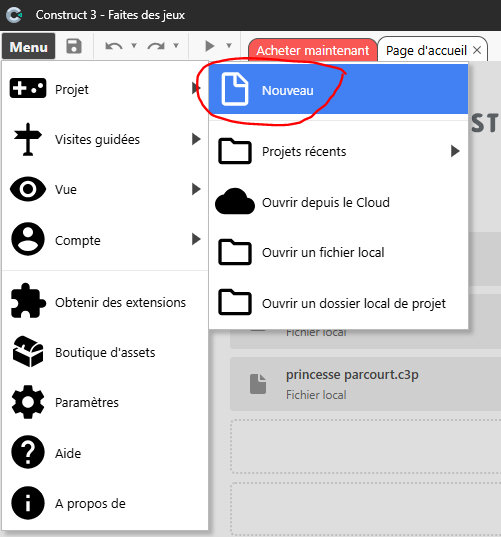Open the Projet menu entry

[105, 89]
